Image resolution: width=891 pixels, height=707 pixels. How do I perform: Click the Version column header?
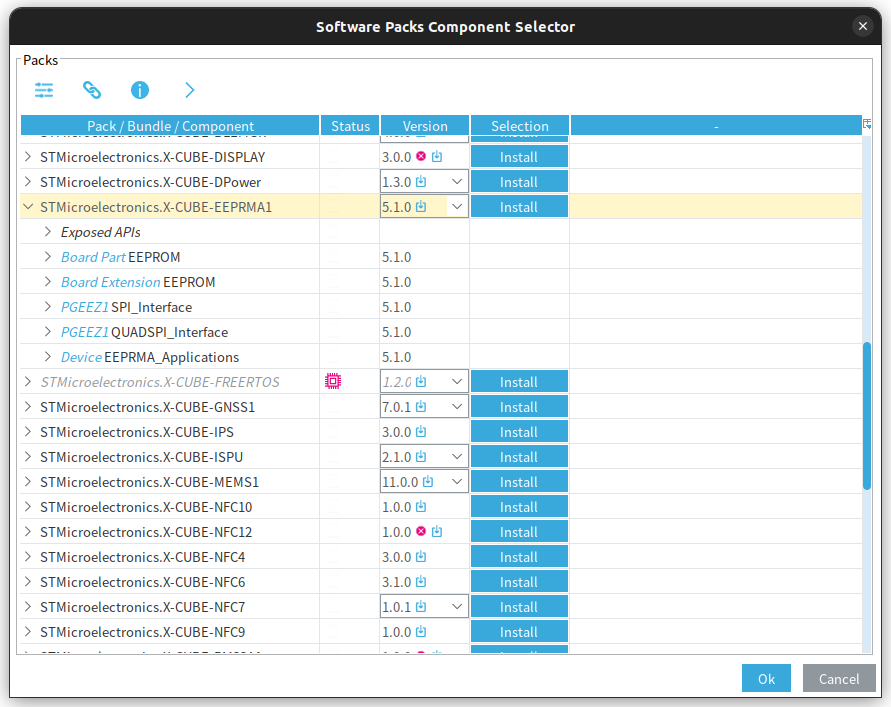(425, 126)
